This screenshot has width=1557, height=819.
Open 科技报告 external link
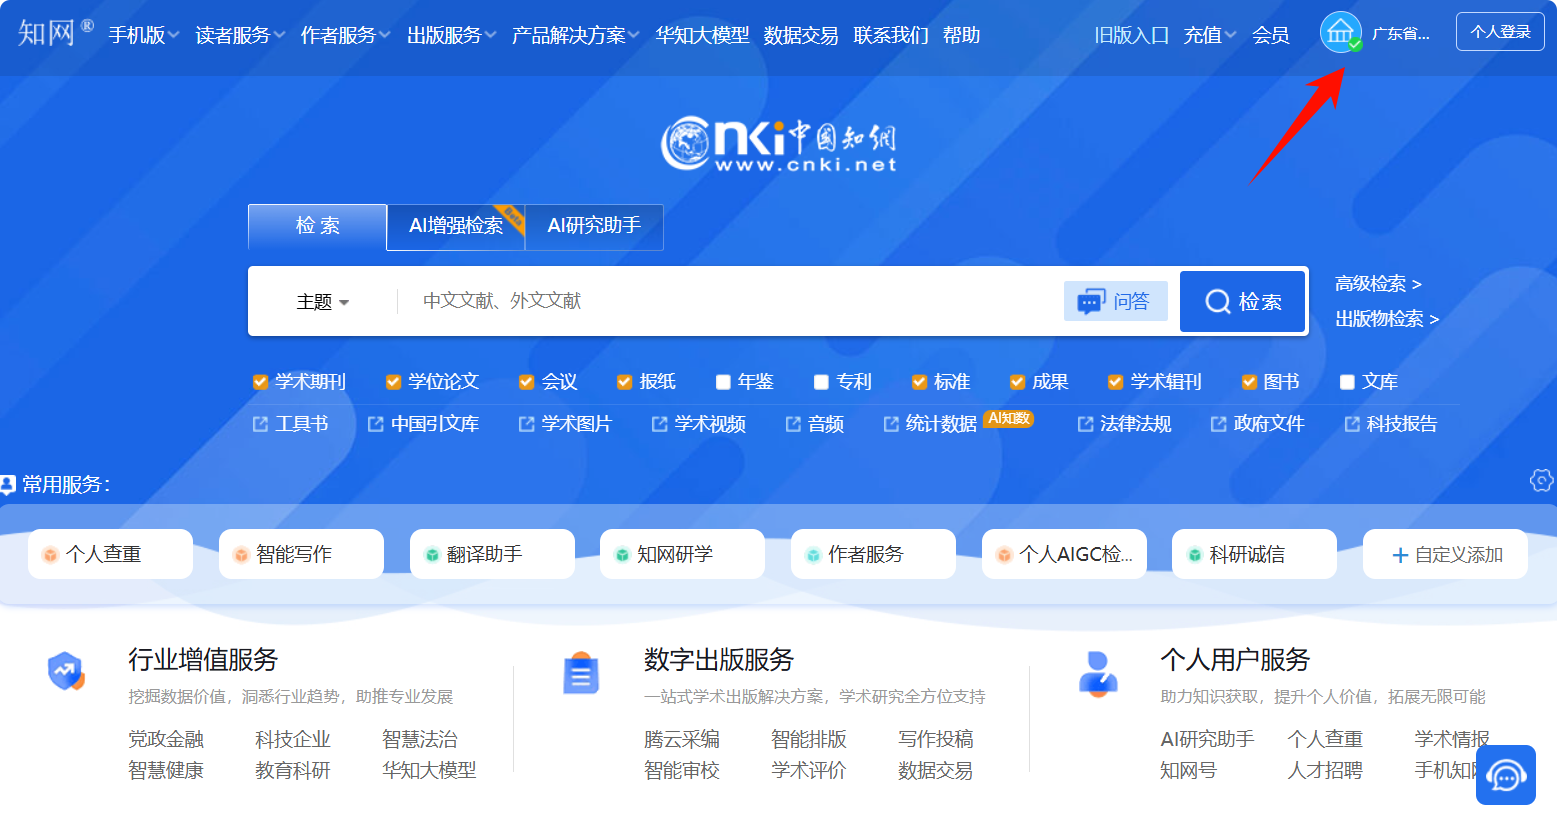click(x=1390, y=424)
